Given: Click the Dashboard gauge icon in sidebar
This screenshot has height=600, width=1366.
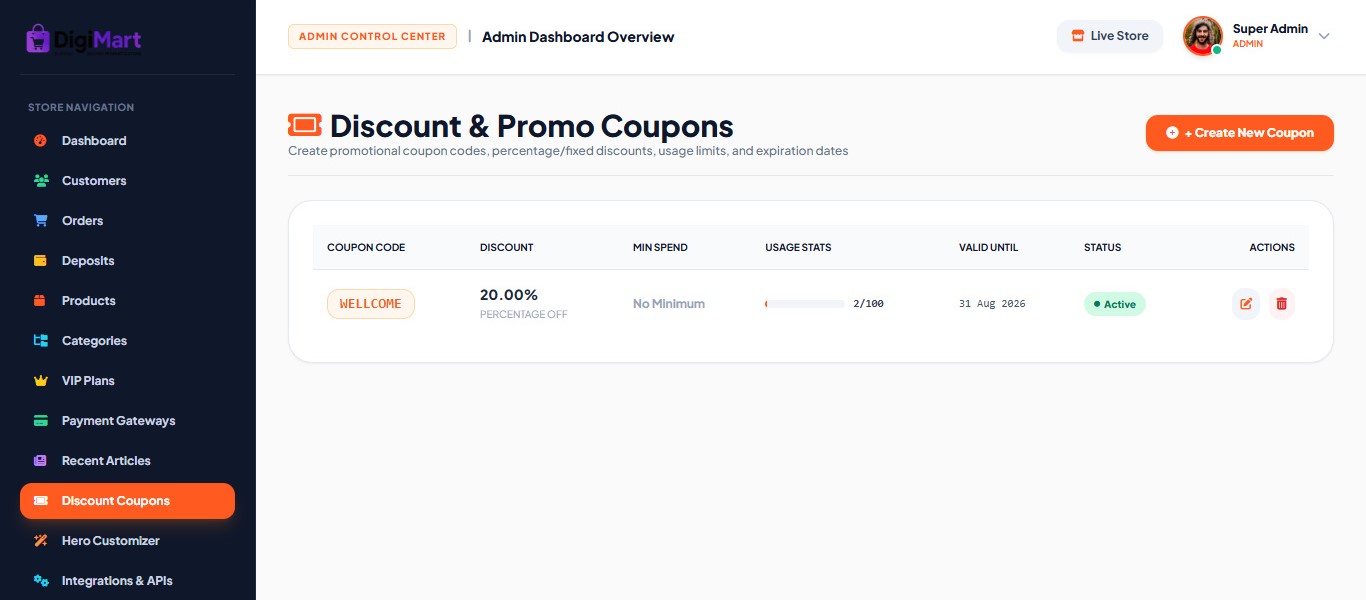Looking at the screenshot, I should [41, 141].
